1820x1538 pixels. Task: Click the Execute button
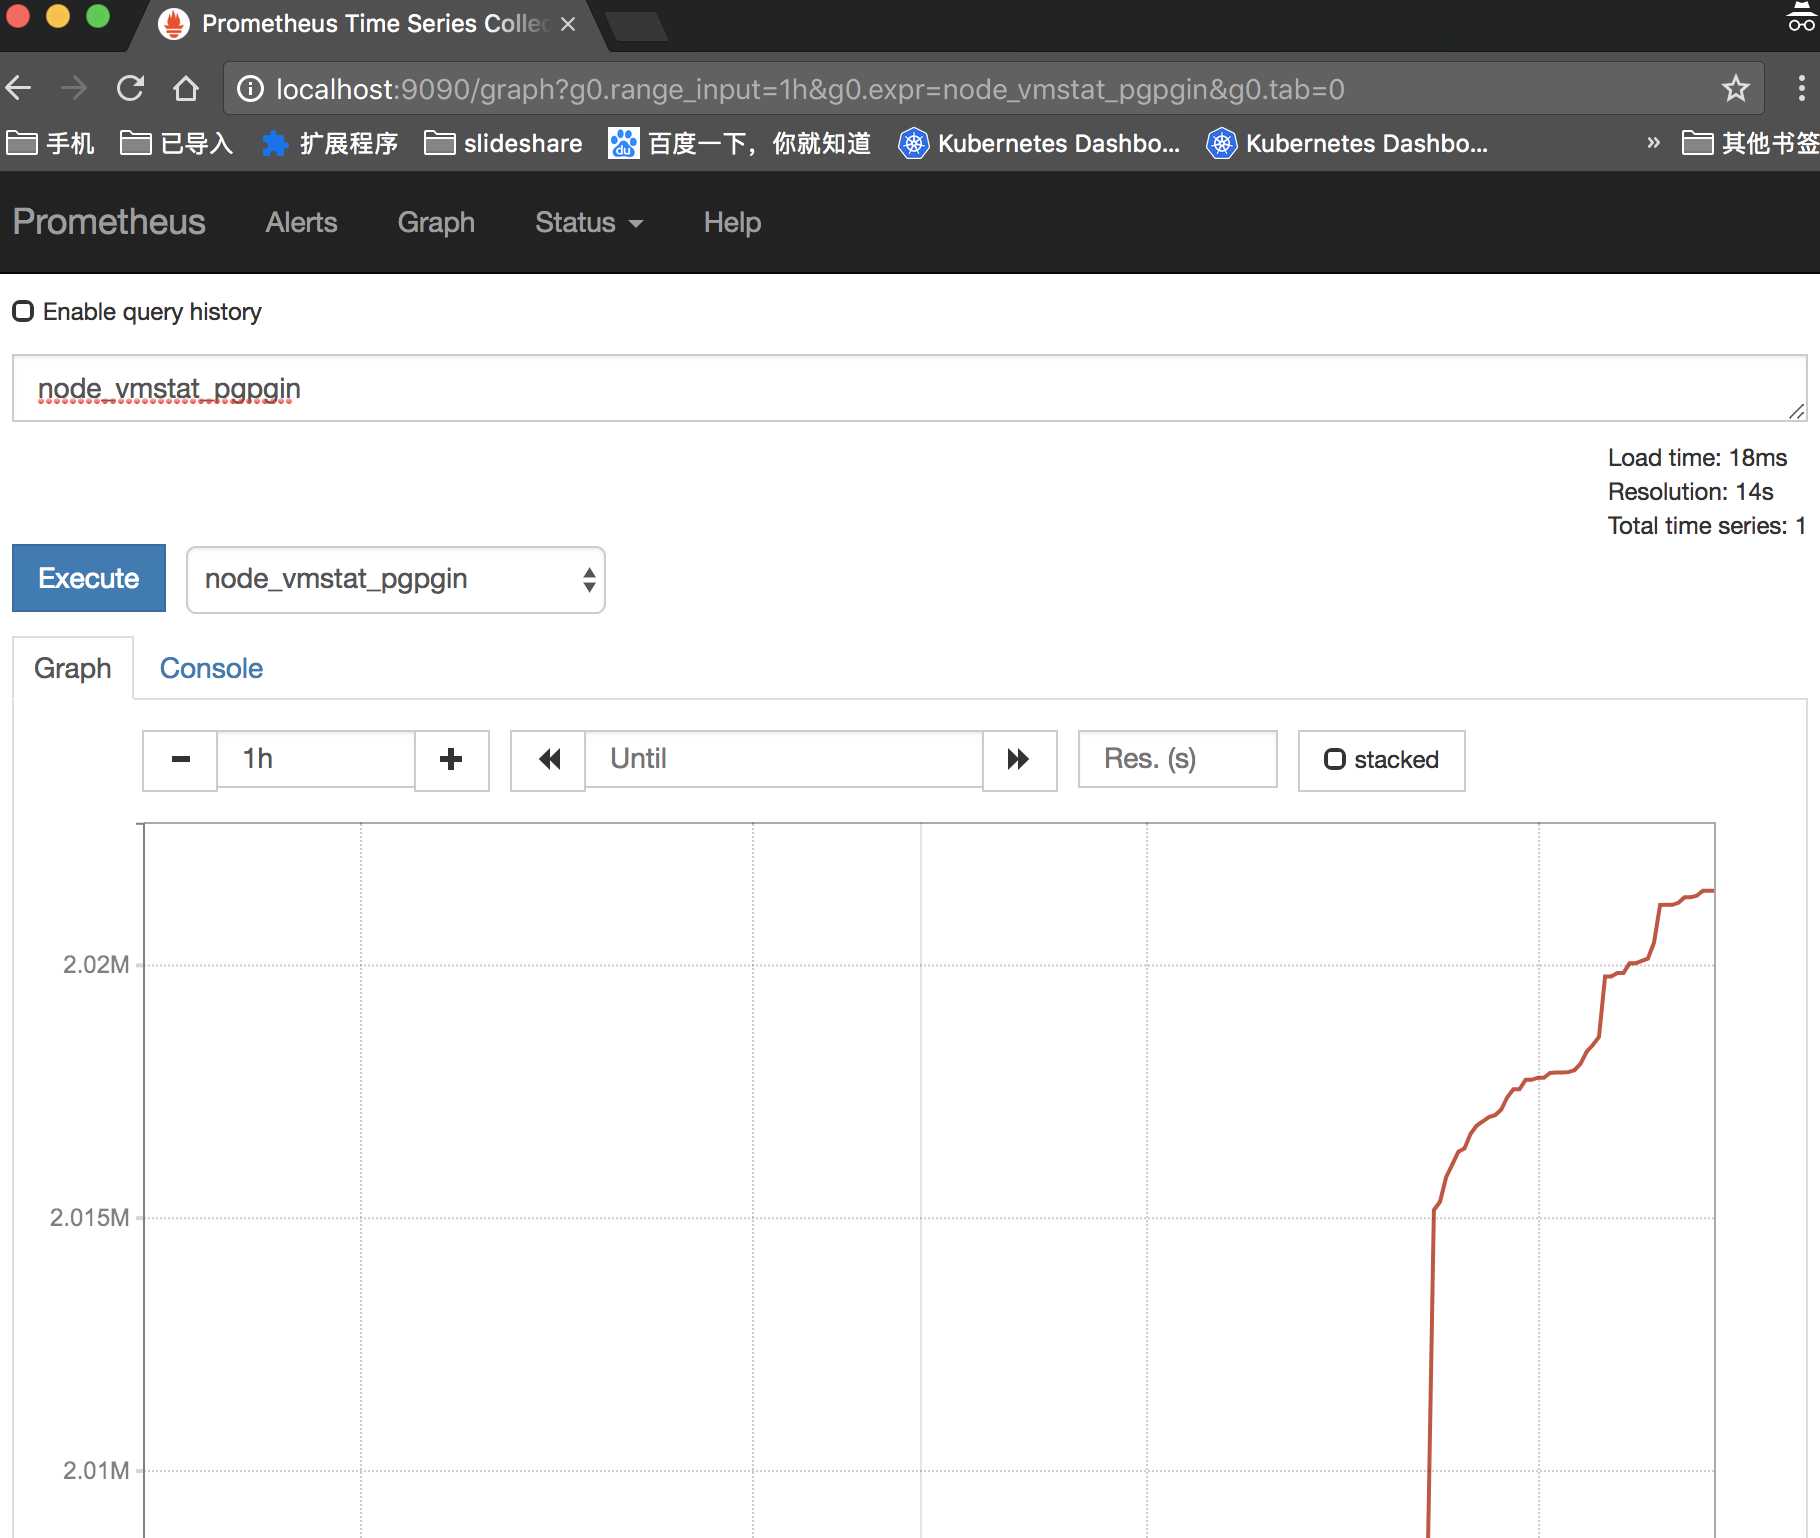[x=89, y=578]
